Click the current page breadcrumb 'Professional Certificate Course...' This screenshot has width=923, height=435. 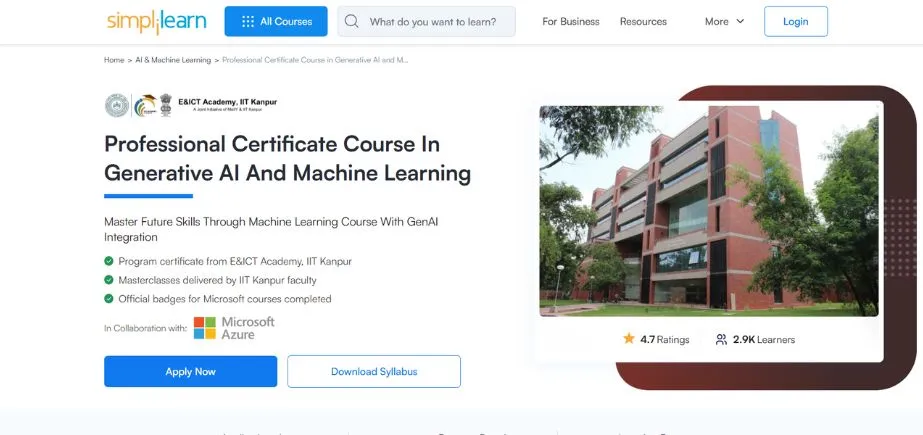315,60
